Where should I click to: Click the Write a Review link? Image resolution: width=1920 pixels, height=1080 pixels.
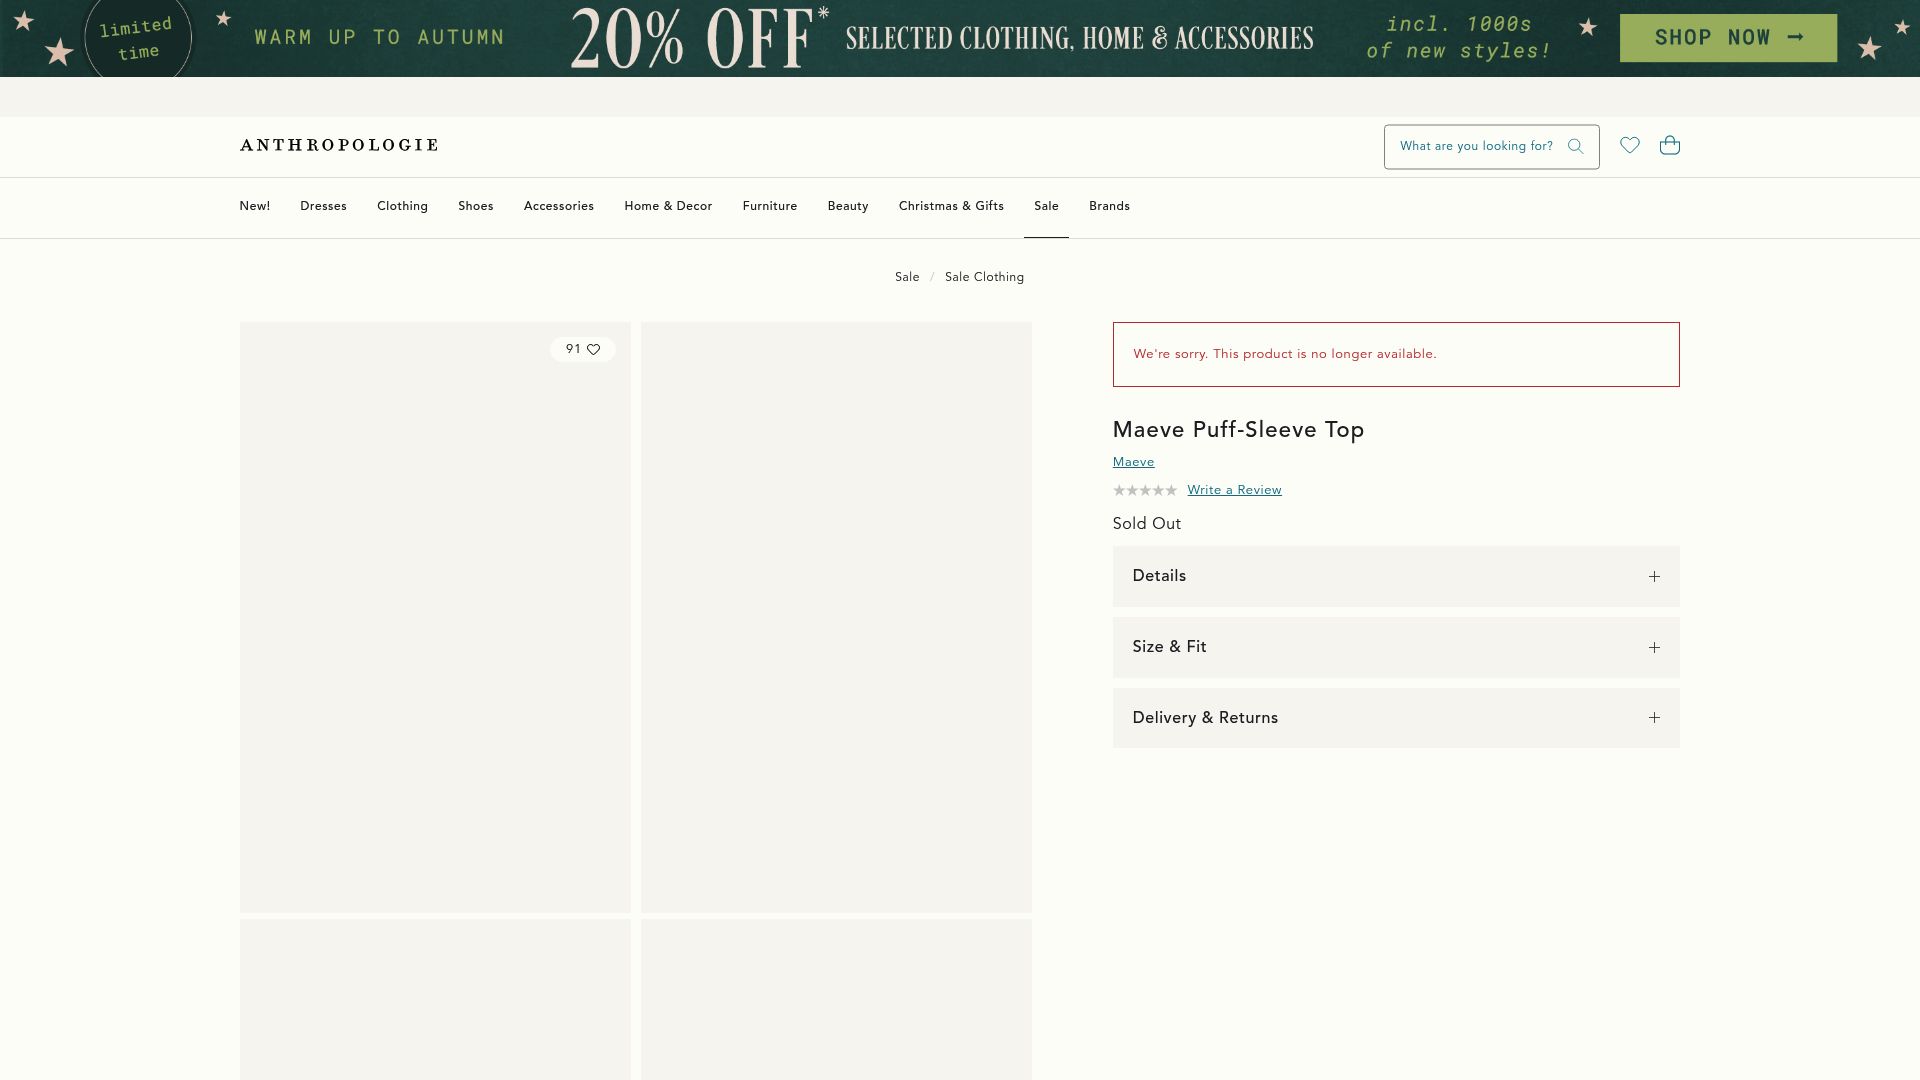pyautogui.click(x=1234, y=490)
